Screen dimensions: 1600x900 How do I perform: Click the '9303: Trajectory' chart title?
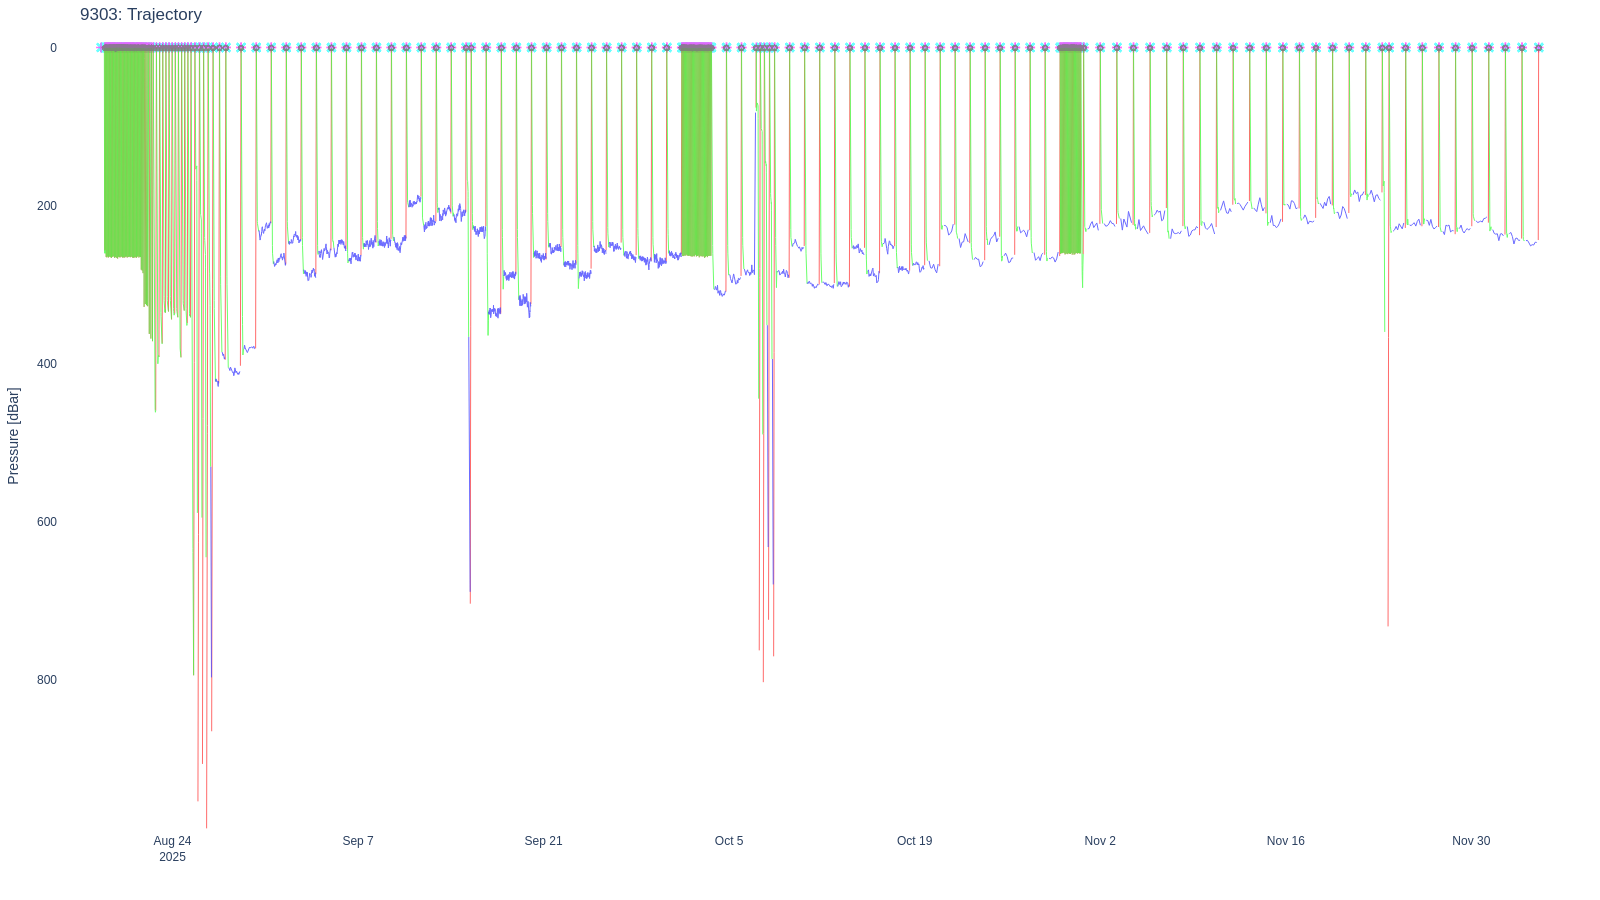click(x=141, y=15)
